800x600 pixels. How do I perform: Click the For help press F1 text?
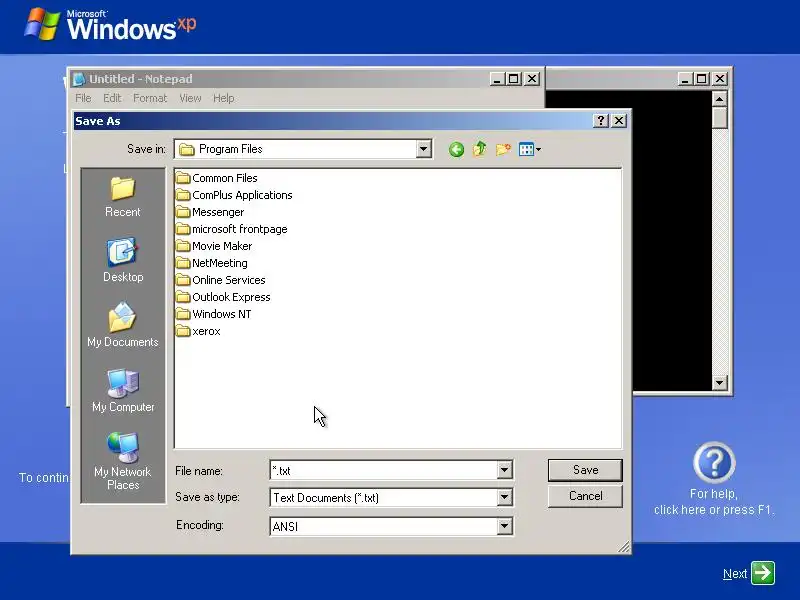click(714, 502)
